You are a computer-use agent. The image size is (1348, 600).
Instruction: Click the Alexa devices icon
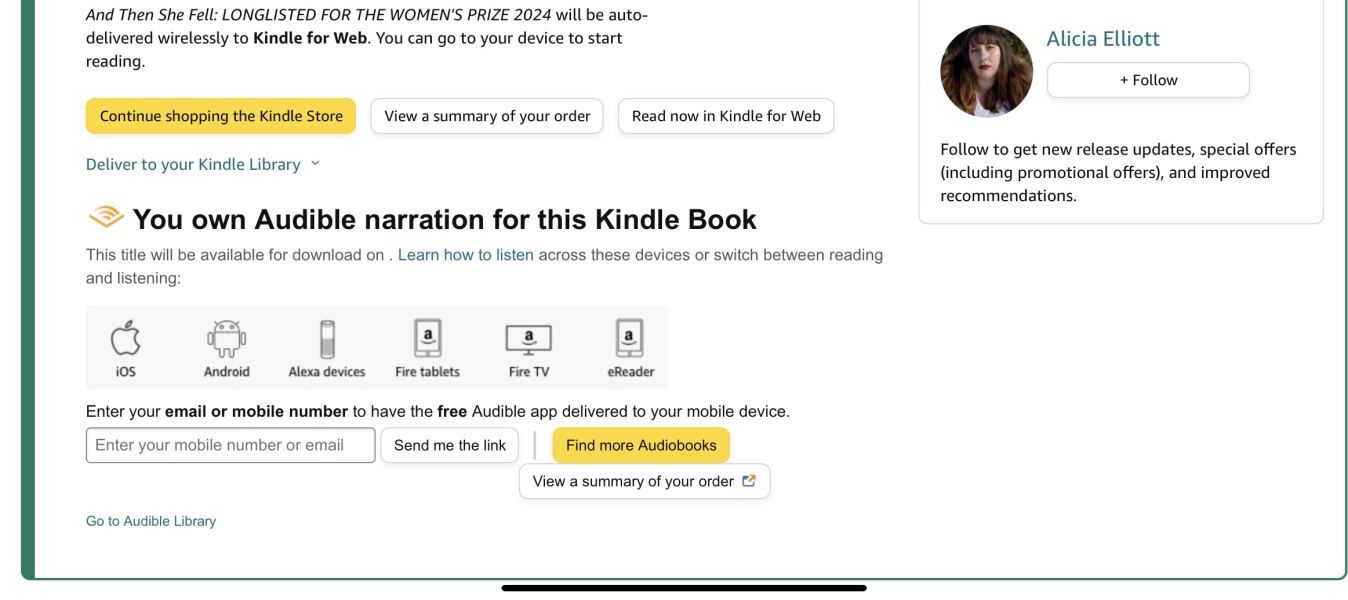(x=326, y=340)
